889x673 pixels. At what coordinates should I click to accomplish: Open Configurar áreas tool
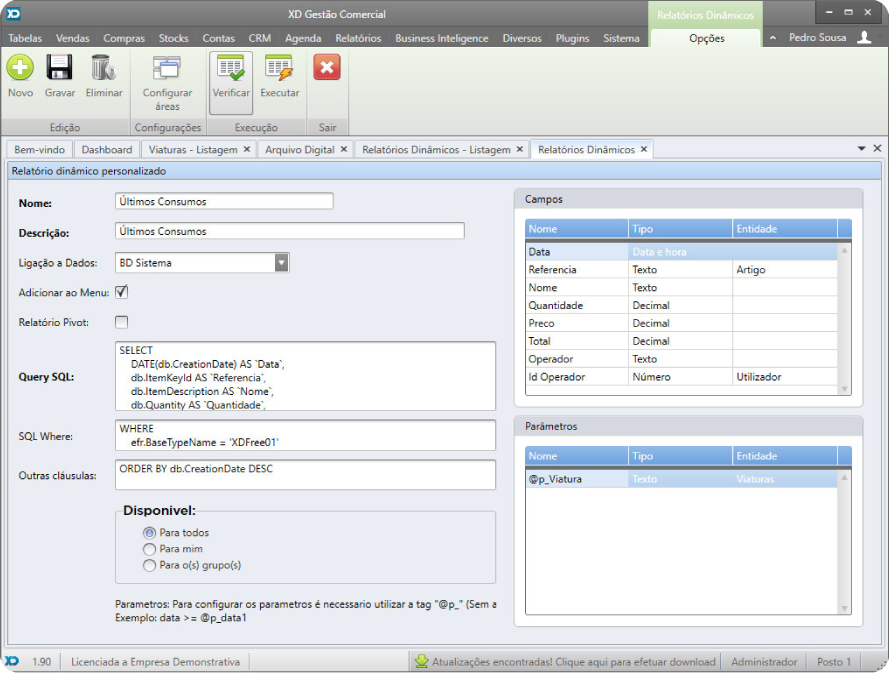167,70
